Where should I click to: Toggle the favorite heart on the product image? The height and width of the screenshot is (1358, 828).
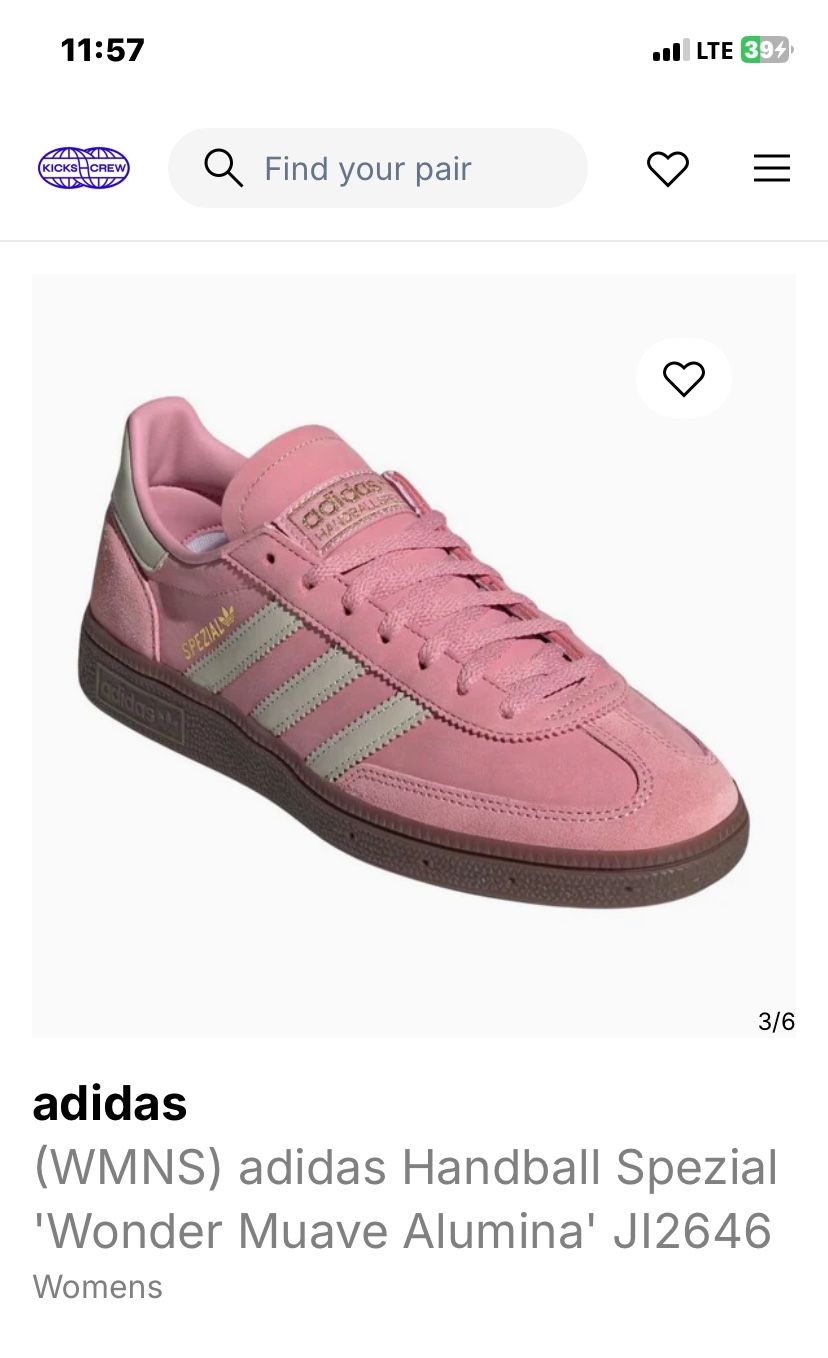(684, 378)
